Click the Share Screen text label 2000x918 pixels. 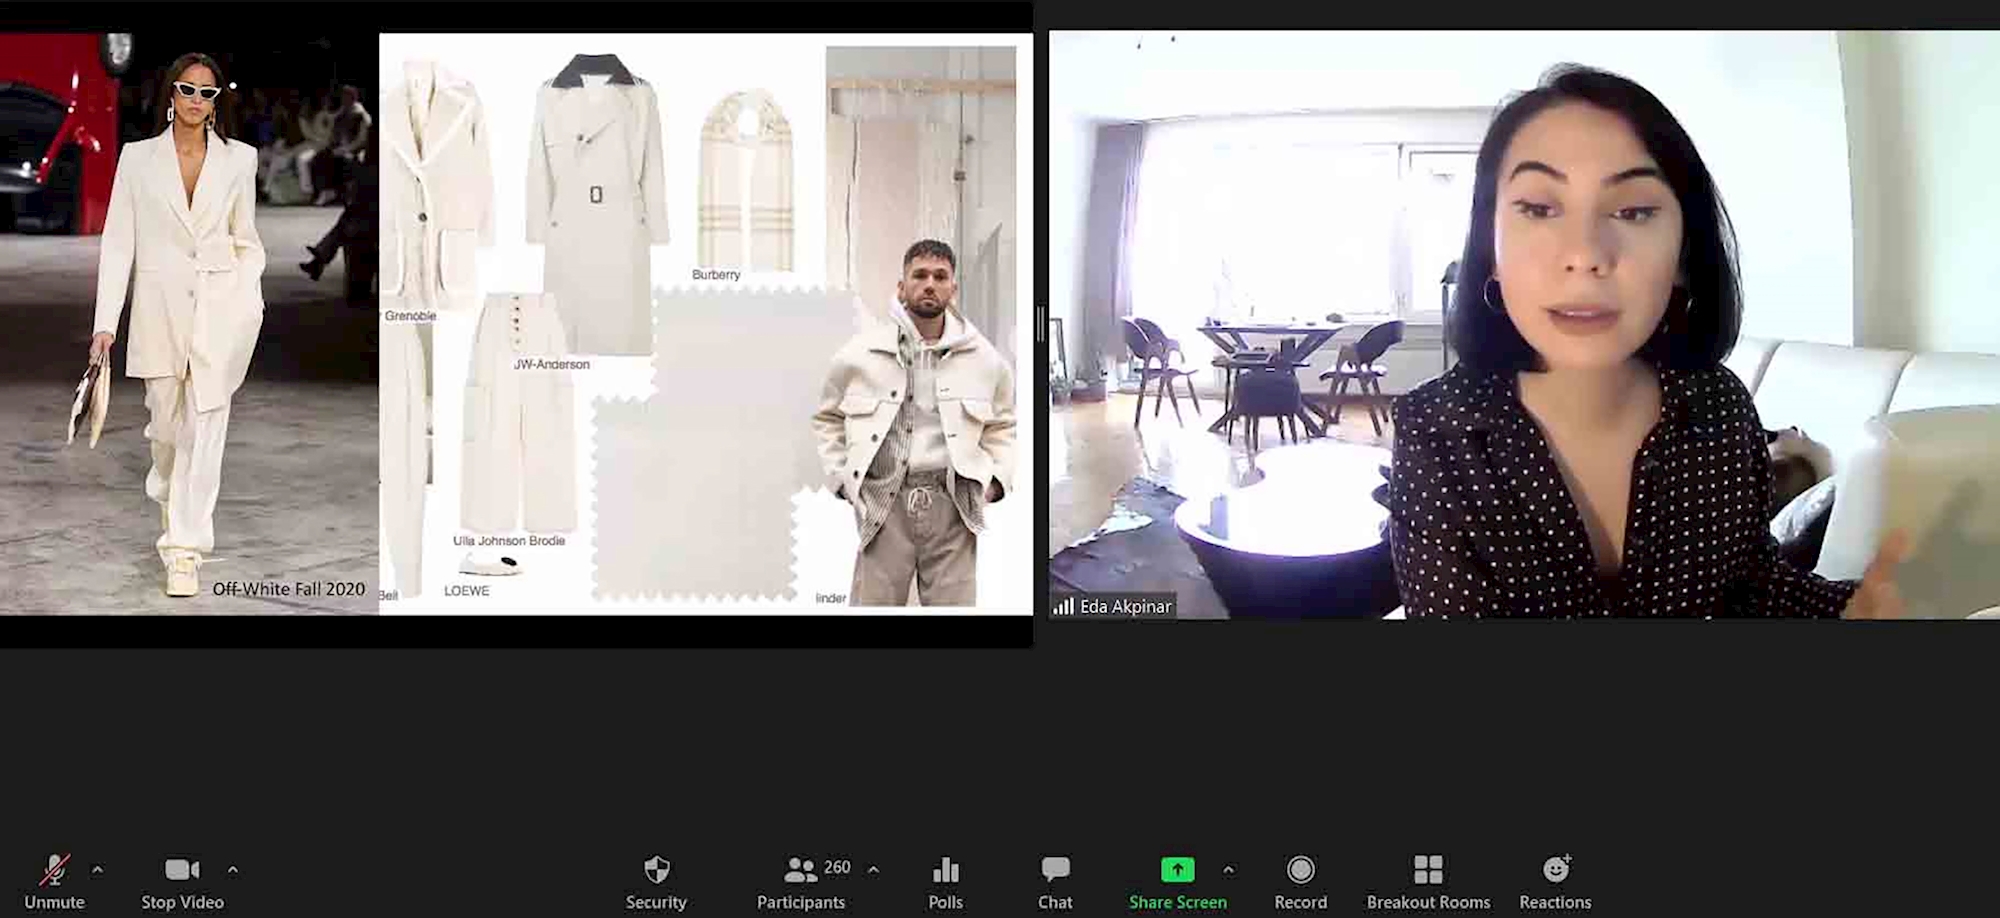[x=1178, y=902]
